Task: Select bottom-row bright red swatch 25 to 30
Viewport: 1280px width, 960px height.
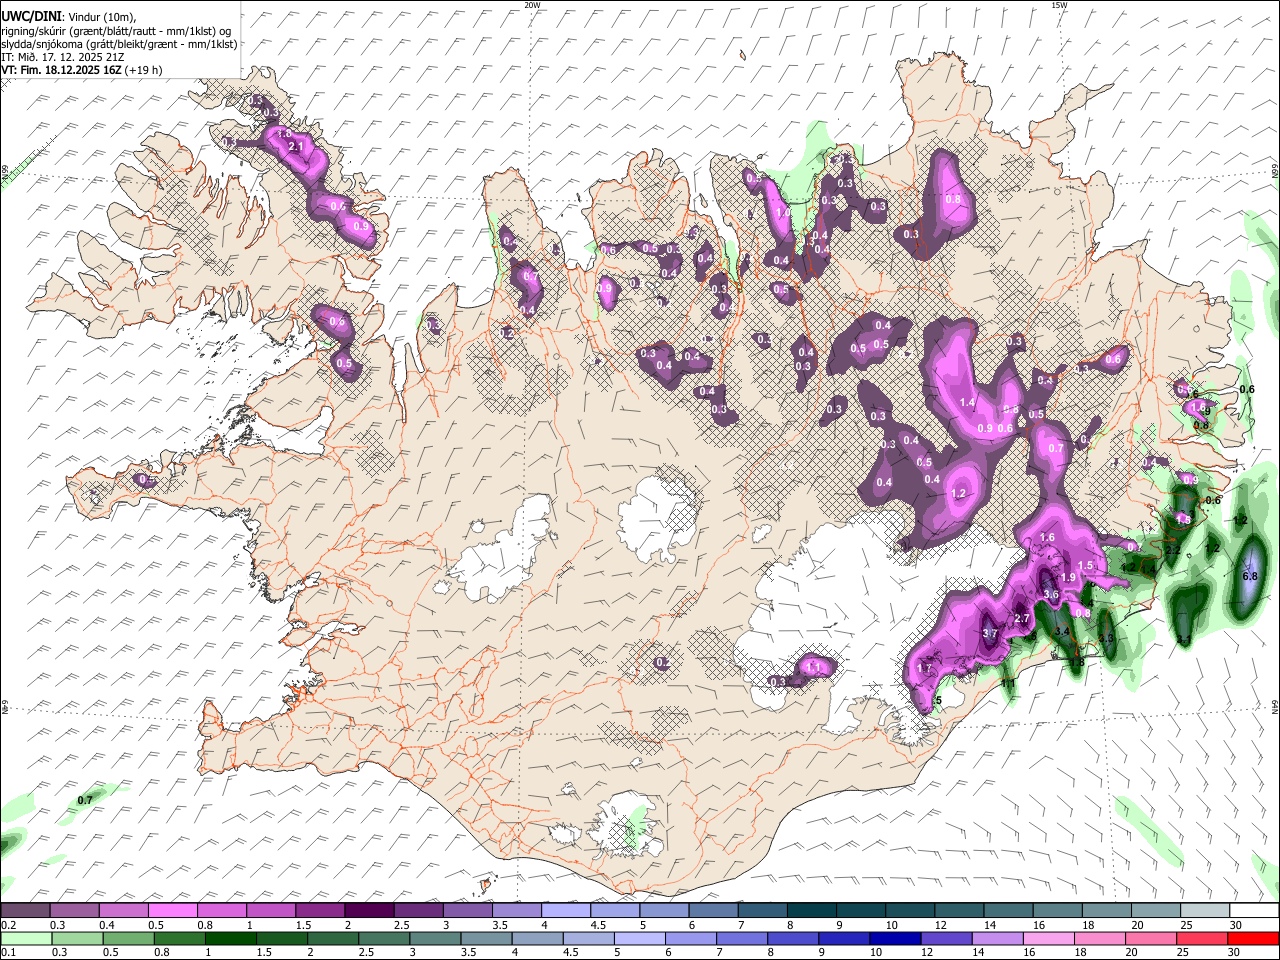Action: pos(1254,938)
